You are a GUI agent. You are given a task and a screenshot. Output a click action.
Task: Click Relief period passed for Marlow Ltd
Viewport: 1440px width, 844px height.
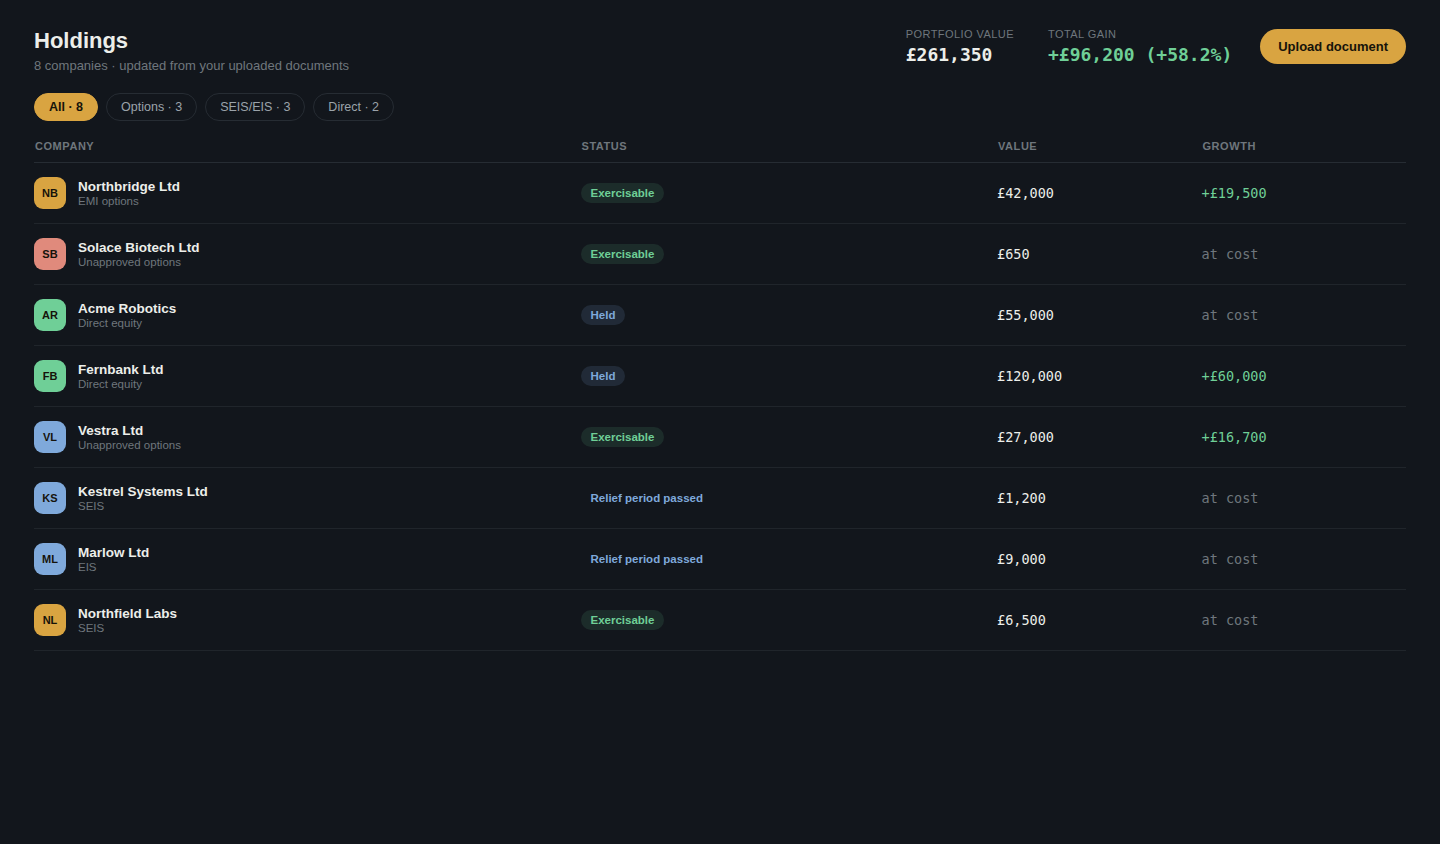(x=646, y=559)
